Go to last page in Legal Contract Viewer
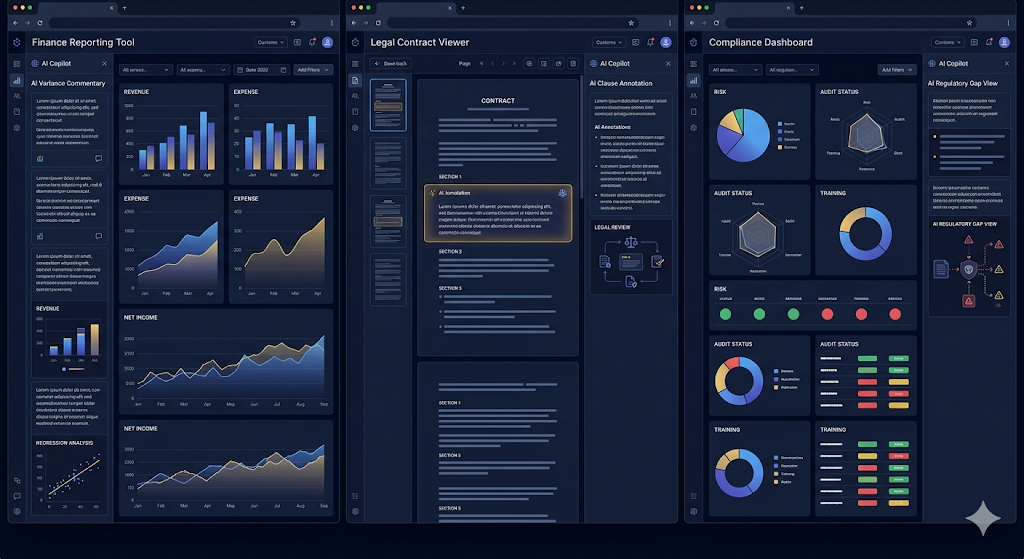Image resolution: width=1024 pixels, height=559 pixels. coord(514,64)
